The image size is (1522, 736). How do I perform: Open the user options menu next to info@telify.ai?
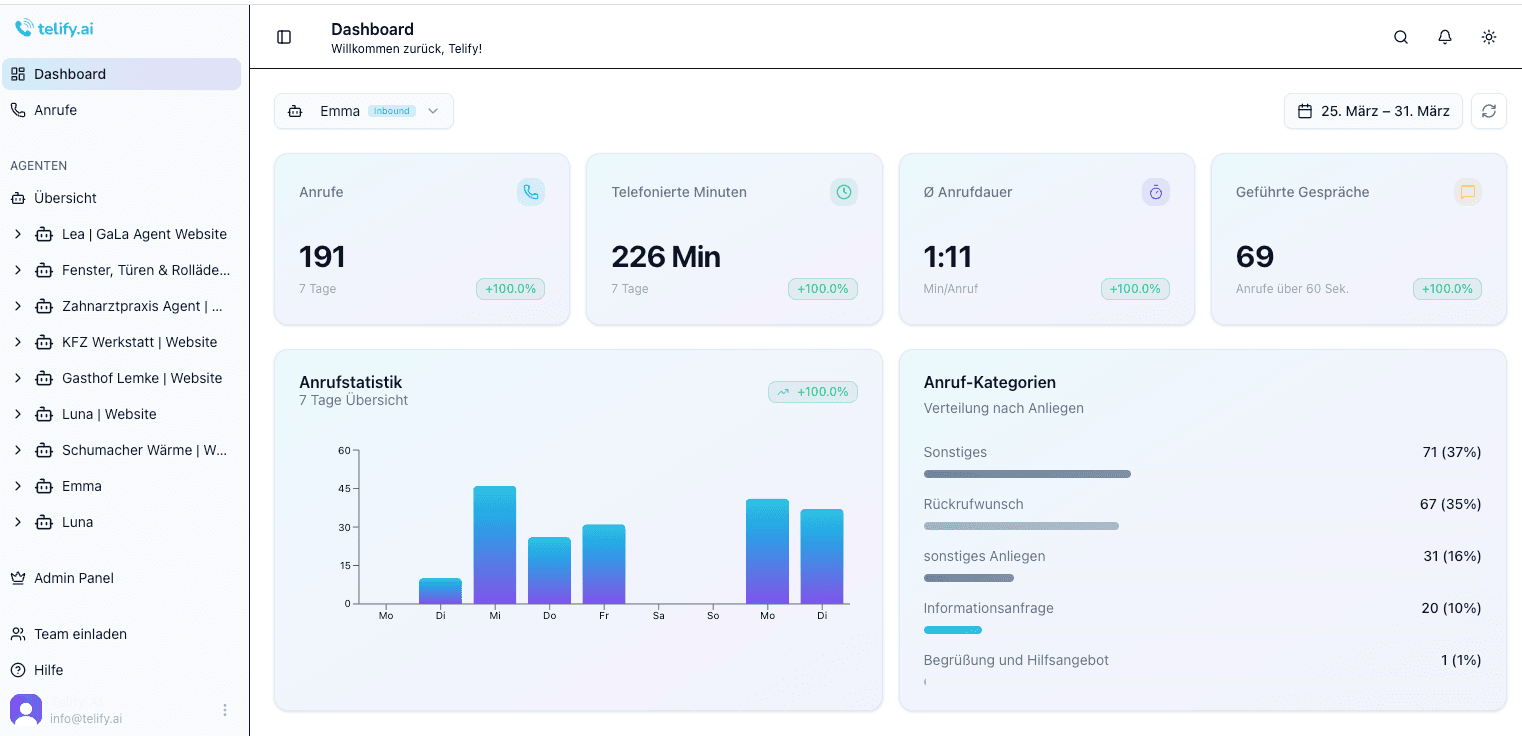click(225, 710)
